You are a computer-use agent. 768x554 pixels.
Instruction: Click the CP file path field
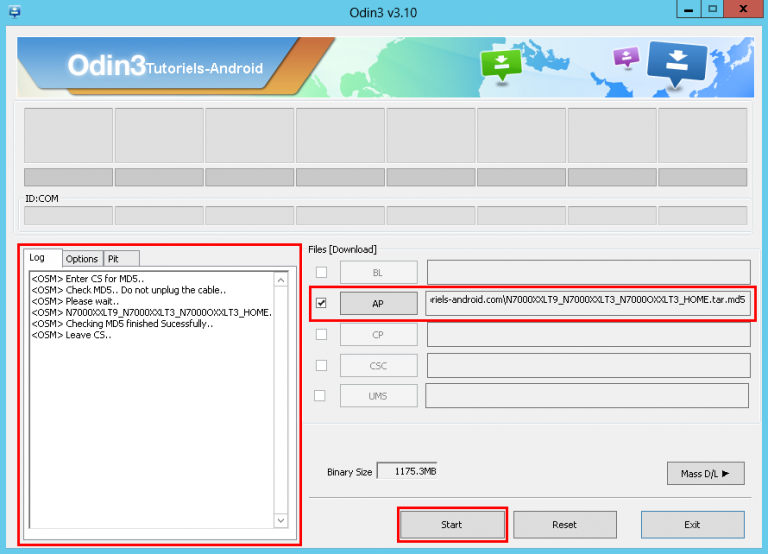point(588,335)
